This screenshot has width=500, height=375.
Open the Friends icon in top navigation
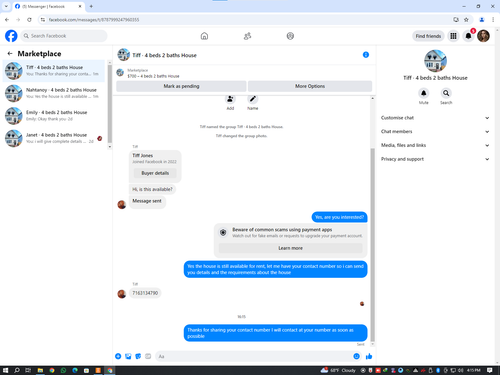pos(247,36)
